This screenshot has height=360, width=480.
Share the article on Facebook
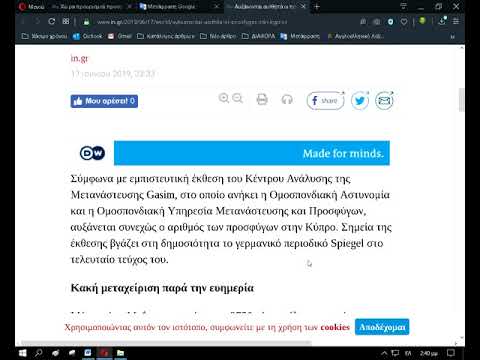coord(325,100)
